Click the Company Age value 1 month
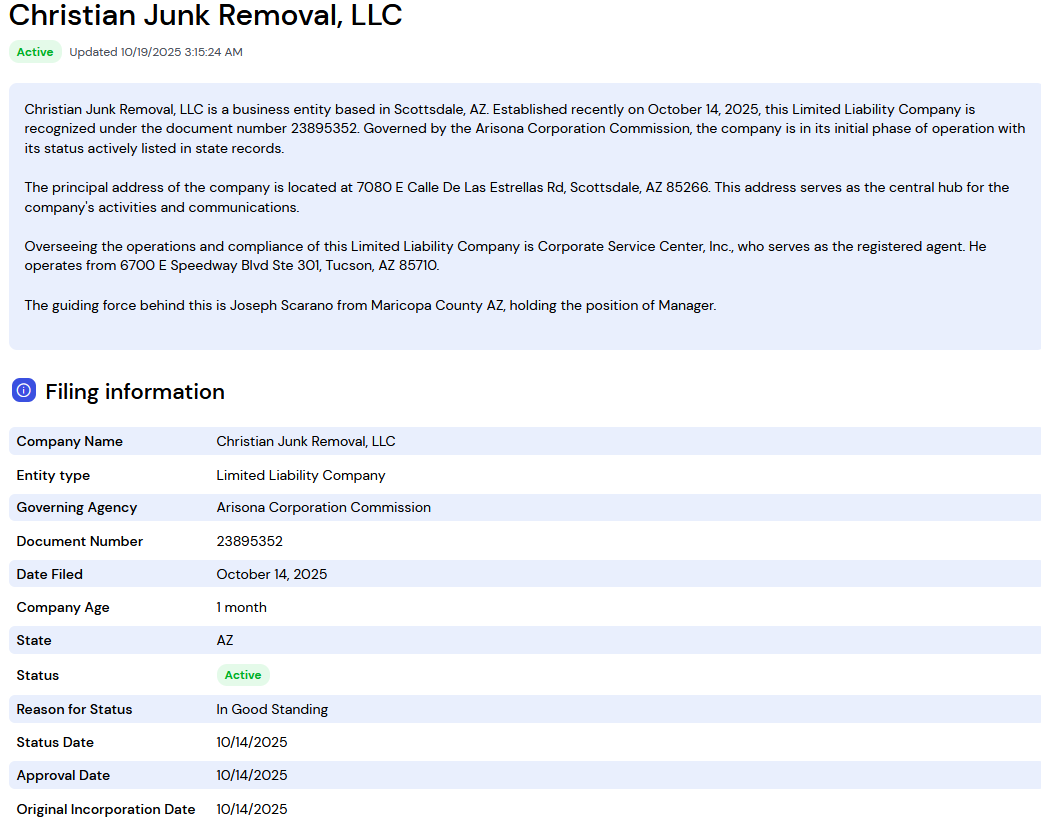This screenshot has width=1041, height=825. tap(241, 607)
